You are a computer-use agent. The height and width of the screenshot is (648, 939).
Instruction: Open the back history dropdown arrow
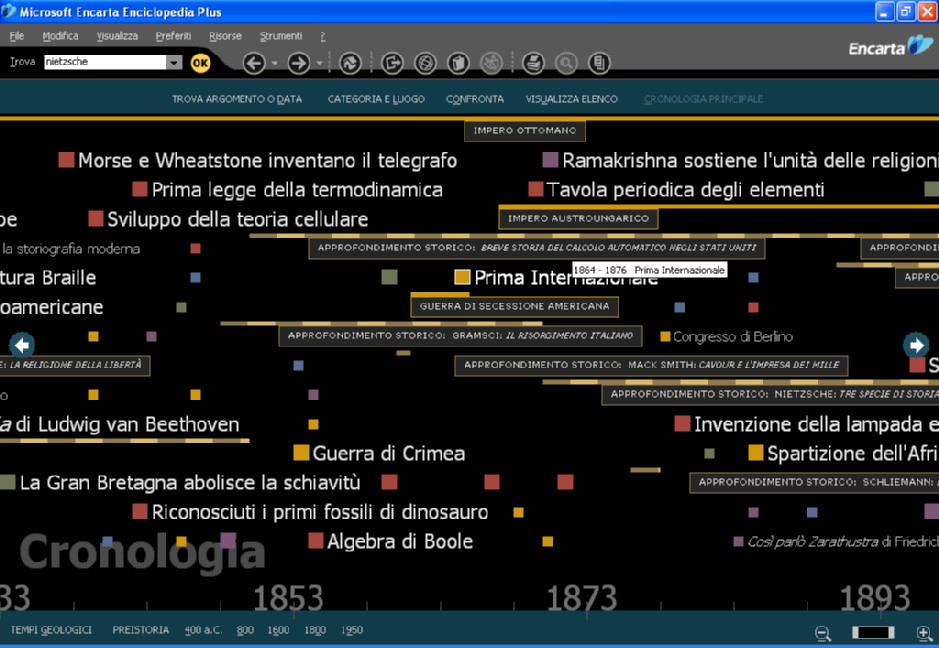pos(274,63)
